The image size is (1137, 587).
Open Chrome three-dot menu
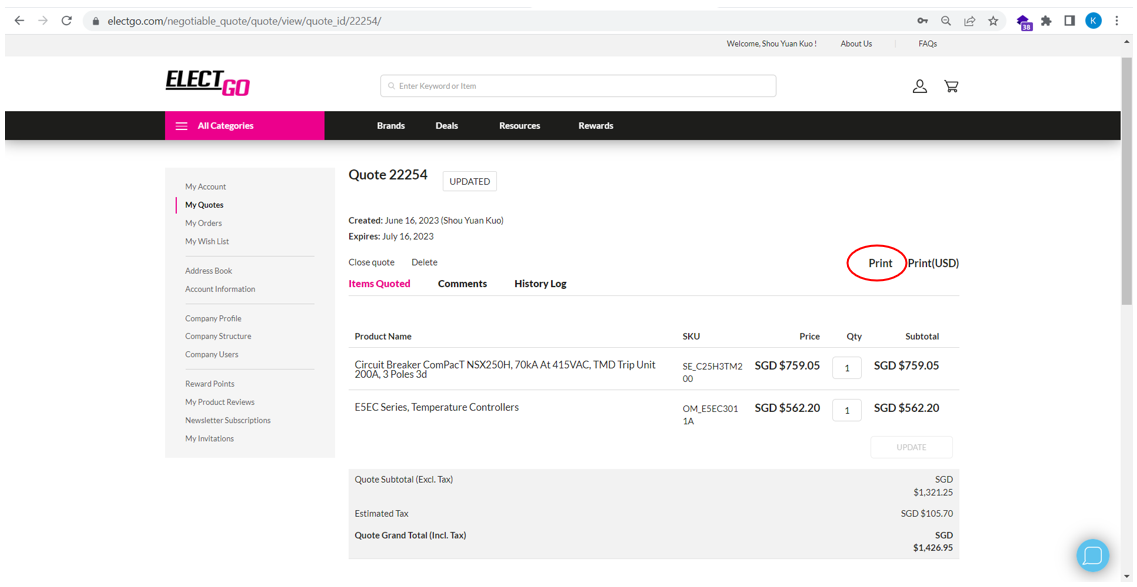[x=1117, y=21]
